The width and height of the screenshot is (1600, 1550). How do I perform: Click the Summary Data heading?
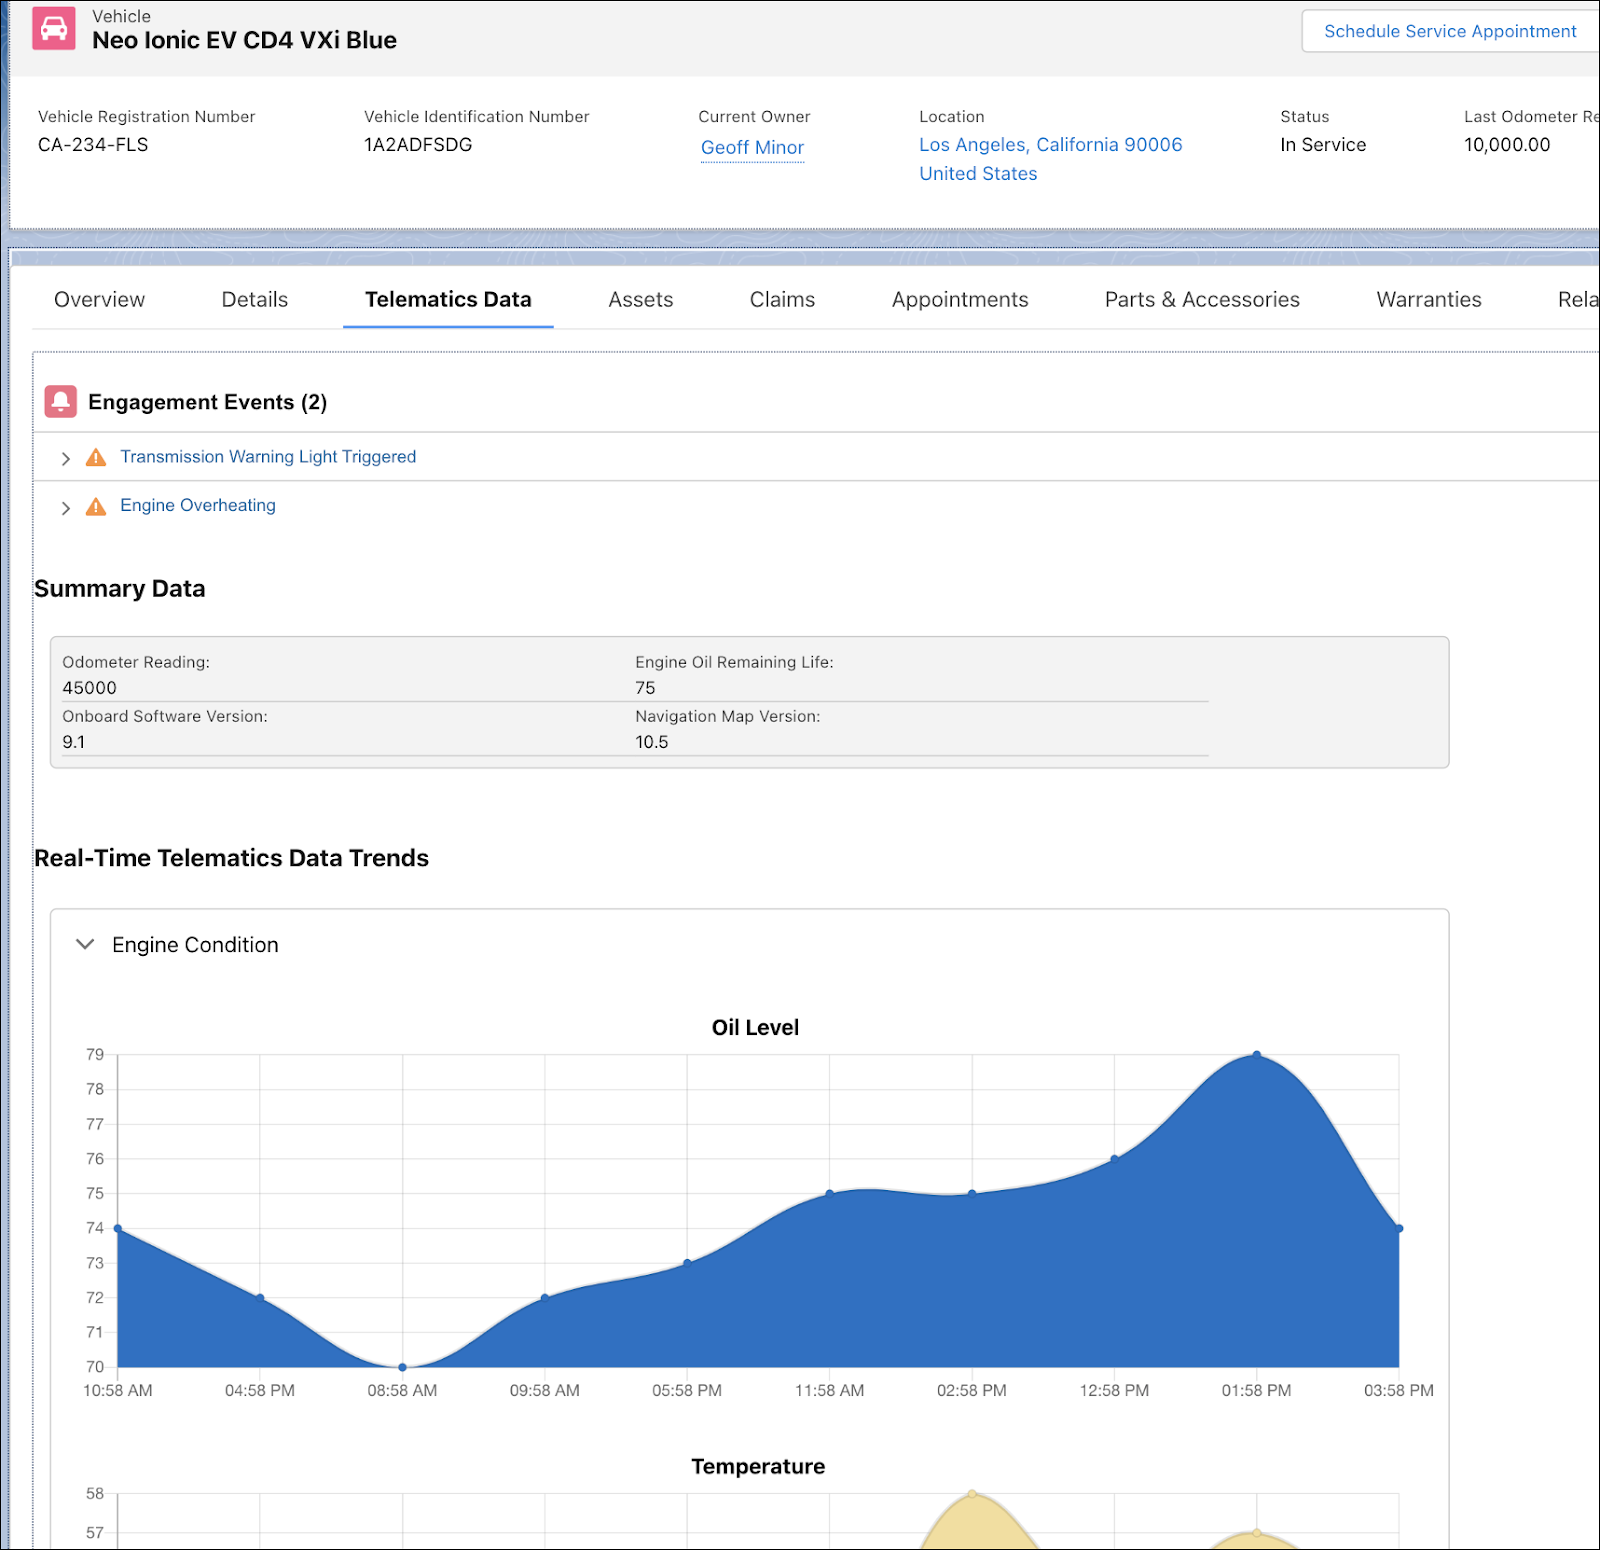(x=120, y=589)
